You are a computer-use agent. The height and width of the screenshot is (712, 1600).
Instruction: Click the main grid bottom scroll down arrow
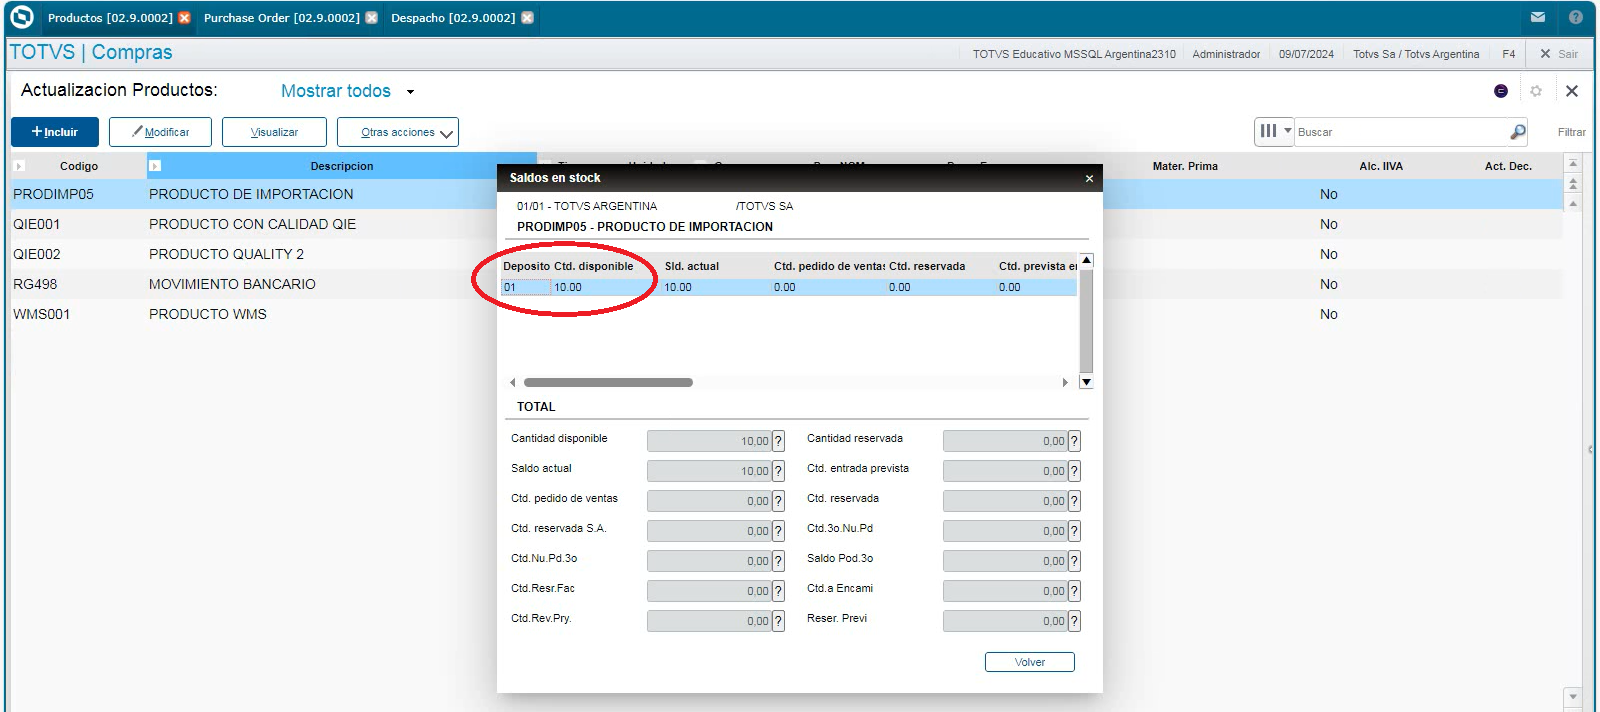pos(1573,696)
